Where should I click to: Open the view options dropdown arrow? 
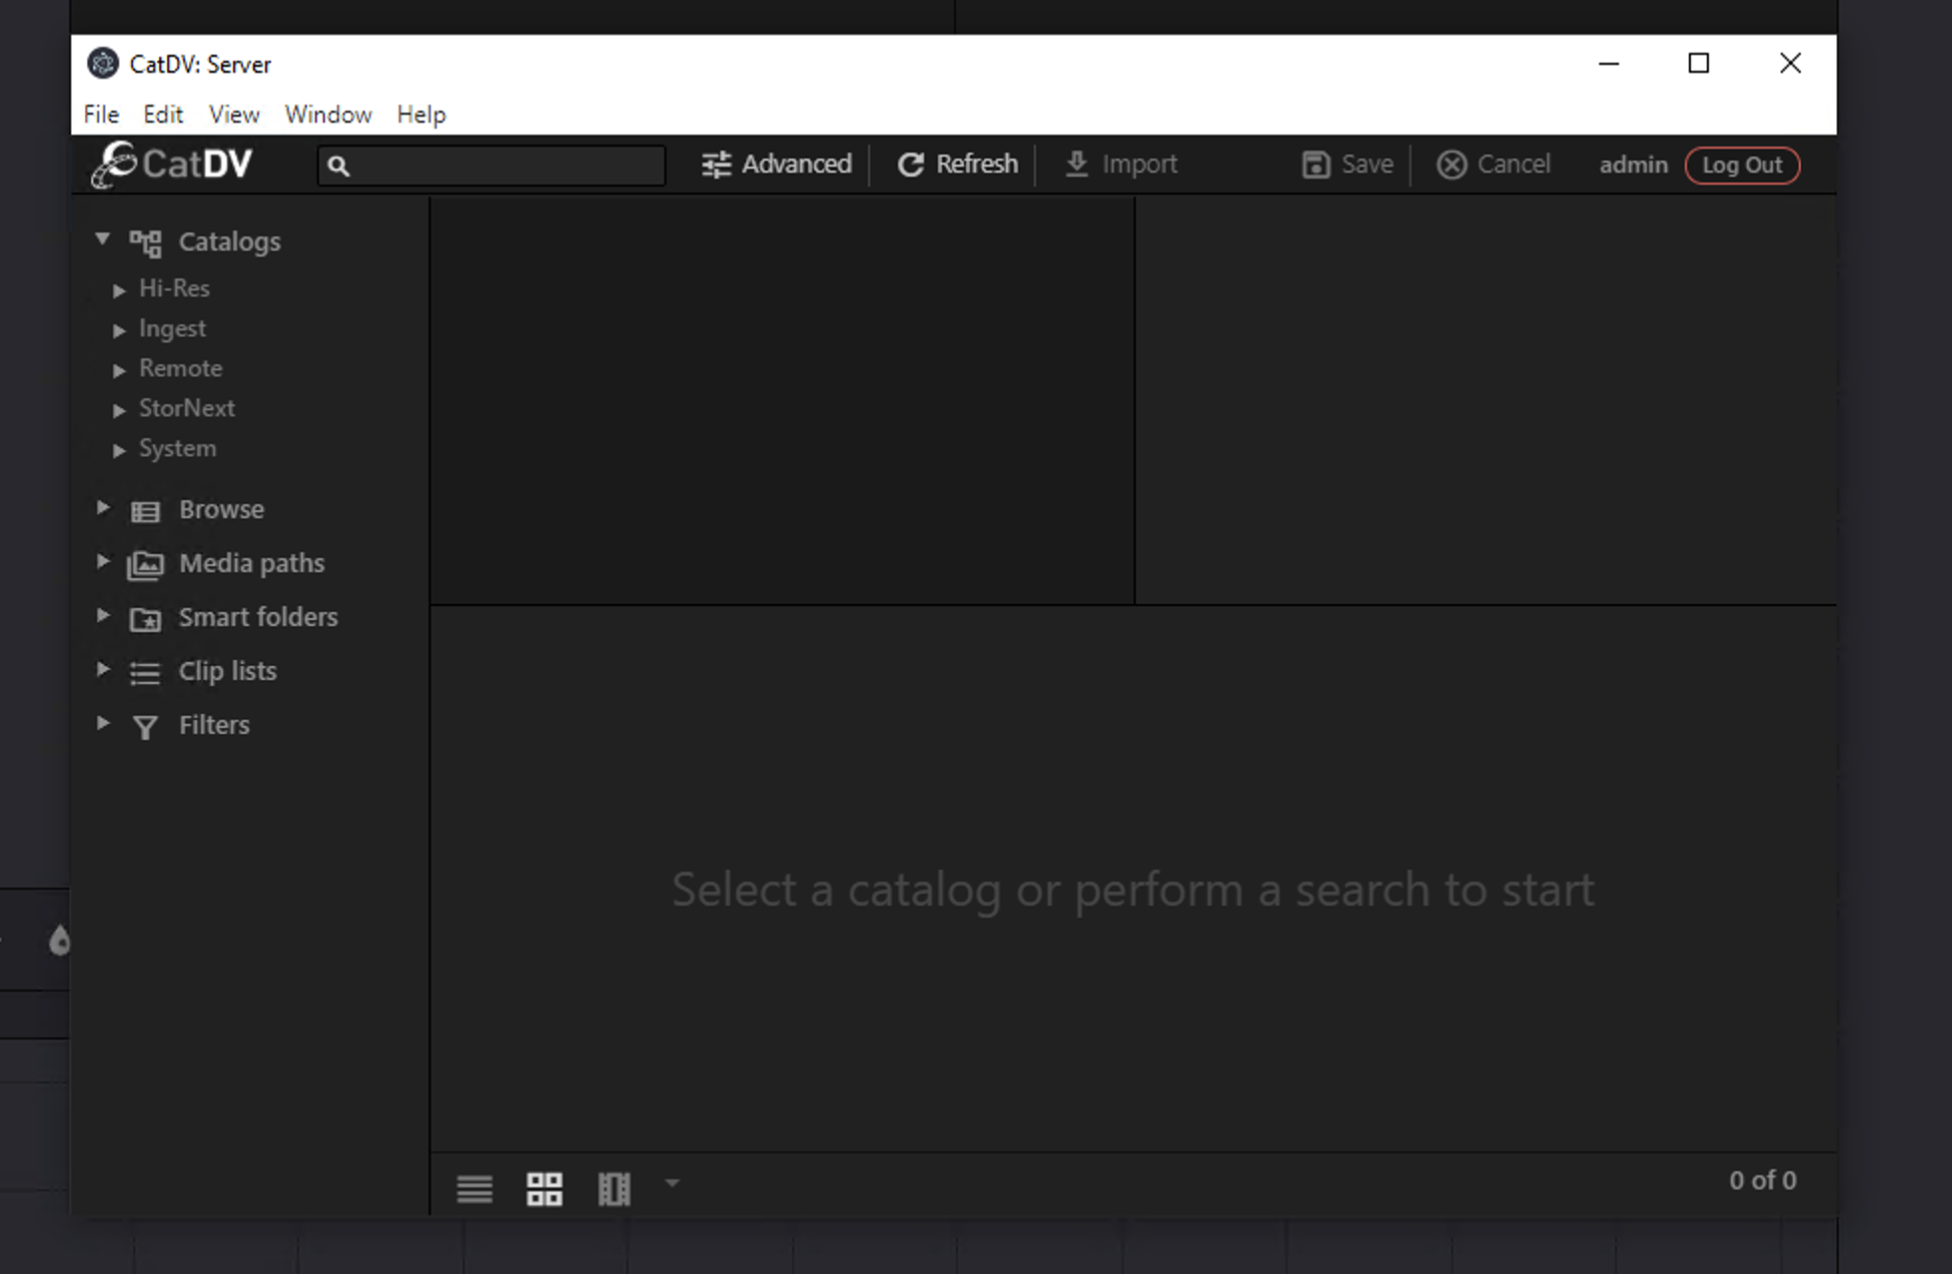pyautogui.click(x=672, y=1183)
